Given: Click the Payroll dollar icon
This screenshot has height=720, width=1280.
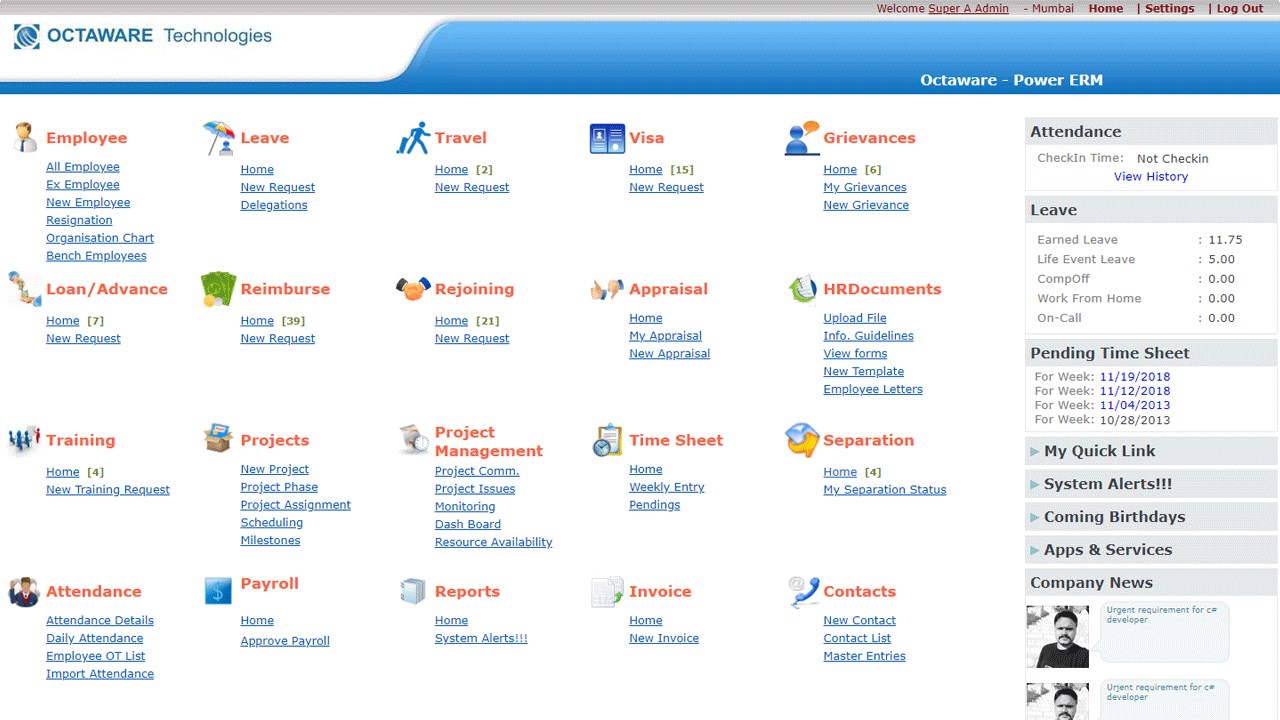Looking at the screenshot, I should [x=218, y=590].
